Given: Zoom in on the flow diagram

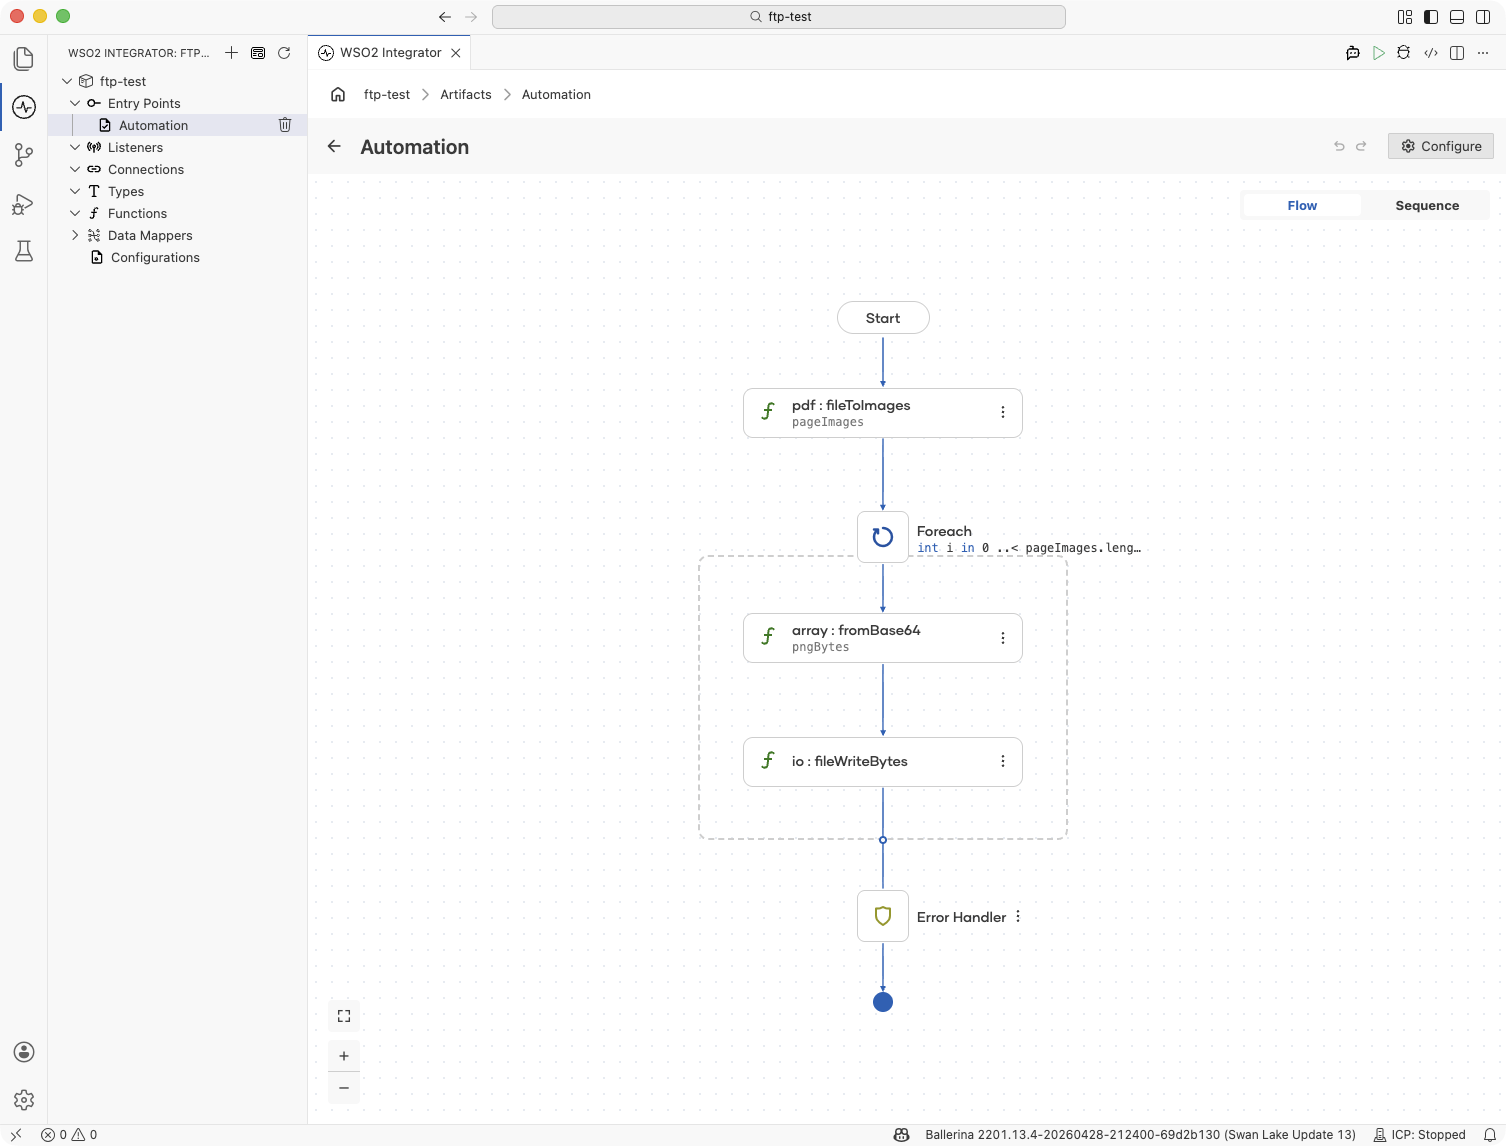Looking at the screenshot, I should click(344, 1056).
